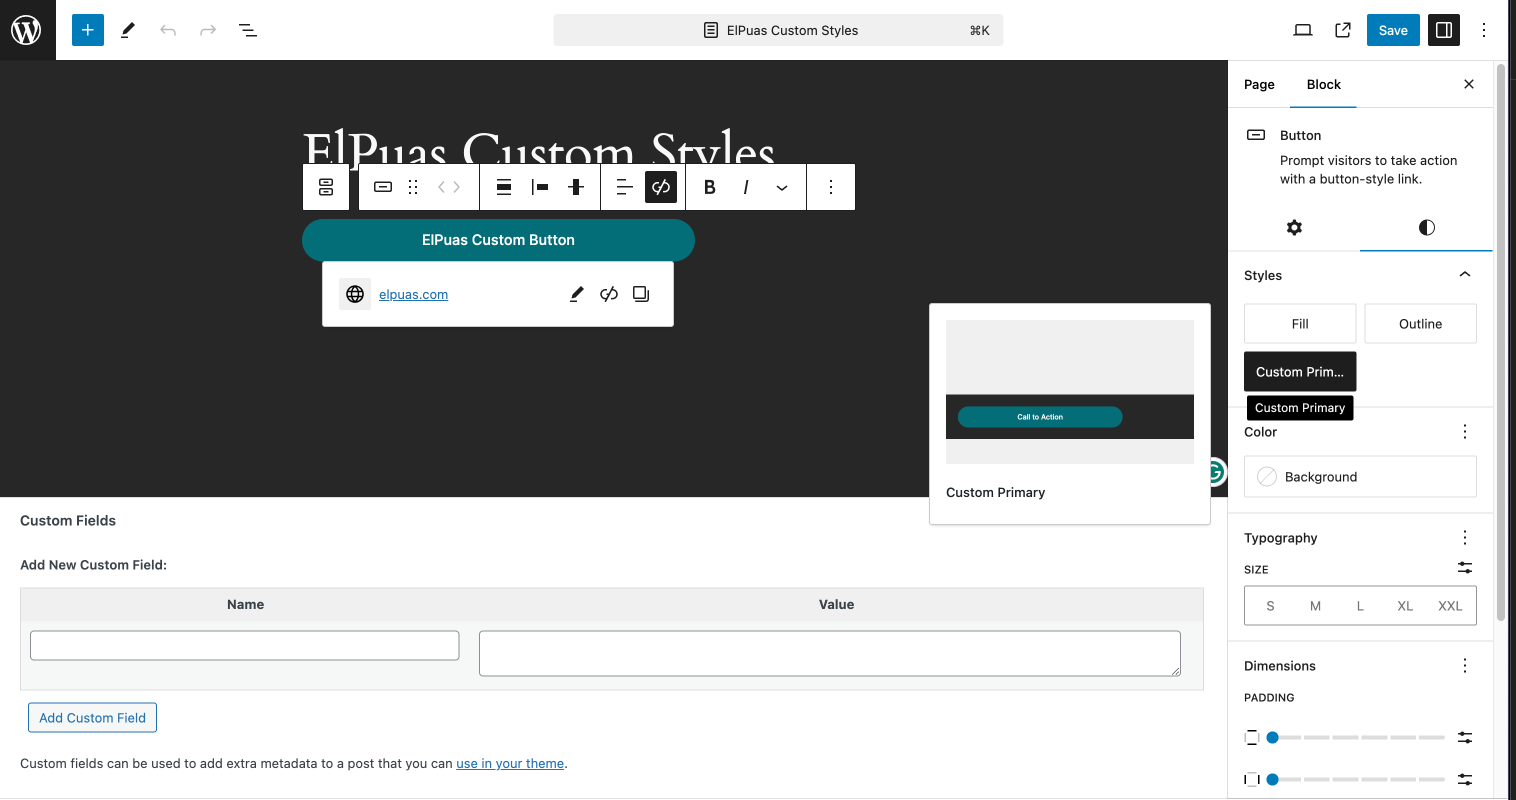
Task: Toggle bold formatting
Action: click(x=710, y=187)
